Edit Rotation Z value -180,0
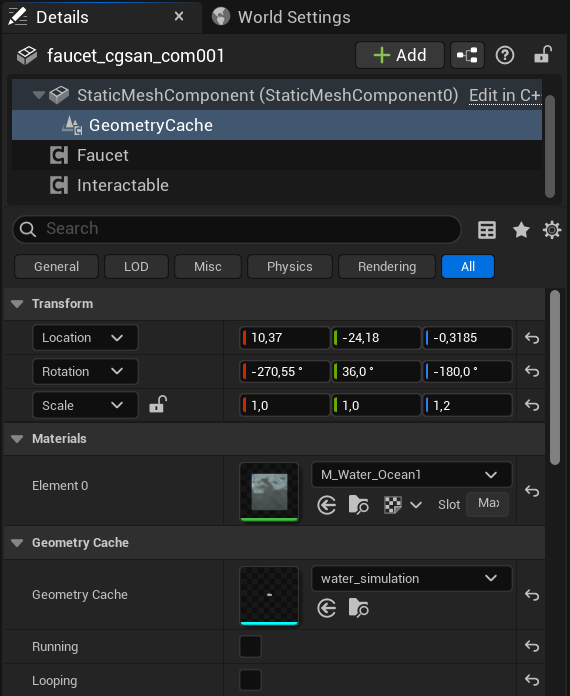This screenshot has height=696, width=570. (467, 372)
